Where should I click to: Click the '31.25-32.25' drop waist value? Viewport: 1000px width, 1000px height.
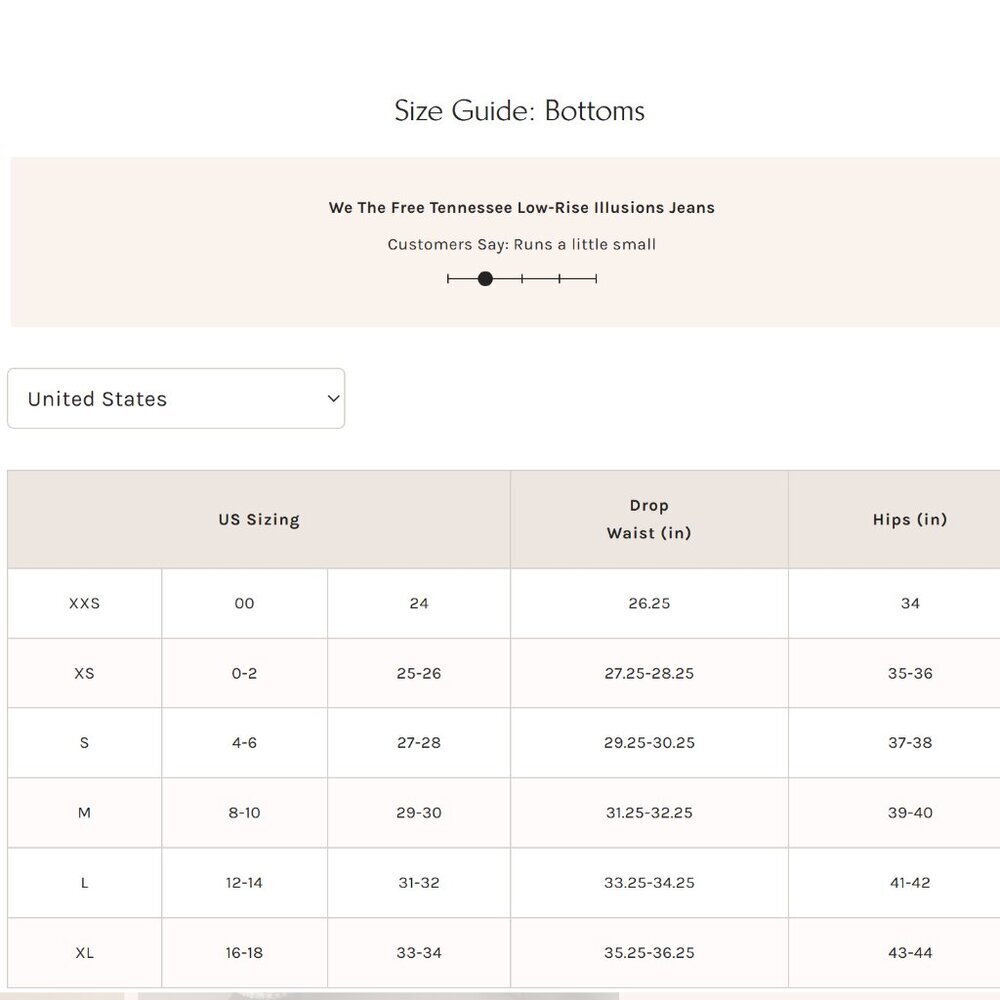(x=649, y=813)
